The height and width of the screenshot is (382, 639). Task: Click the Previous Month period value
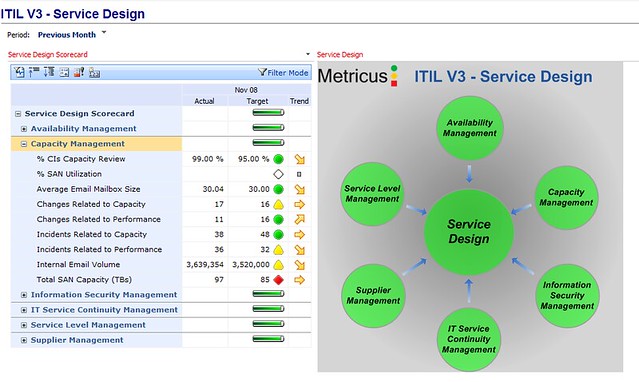pyautogui.click(x=67, y=35)
